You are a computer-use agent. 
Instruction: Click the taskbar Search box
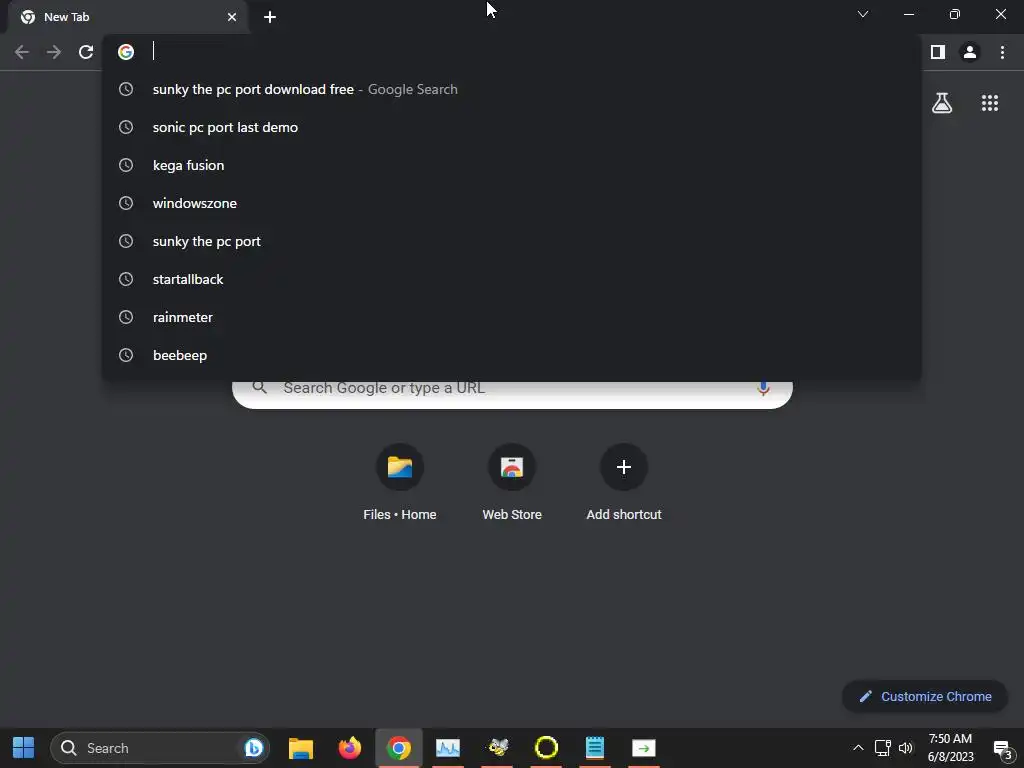[x=160, y=748]
